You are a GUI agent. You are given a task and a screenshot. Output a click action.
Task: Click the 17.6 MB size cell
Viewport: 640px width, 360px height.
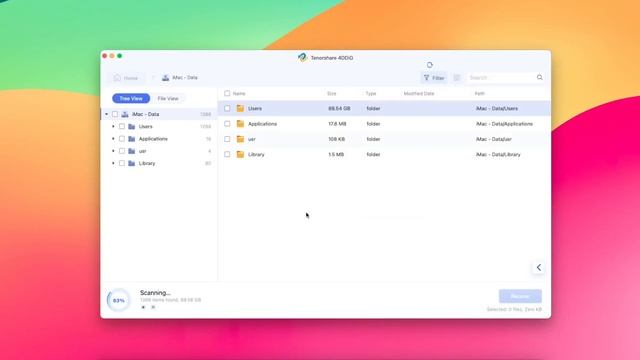click(337, 124)
